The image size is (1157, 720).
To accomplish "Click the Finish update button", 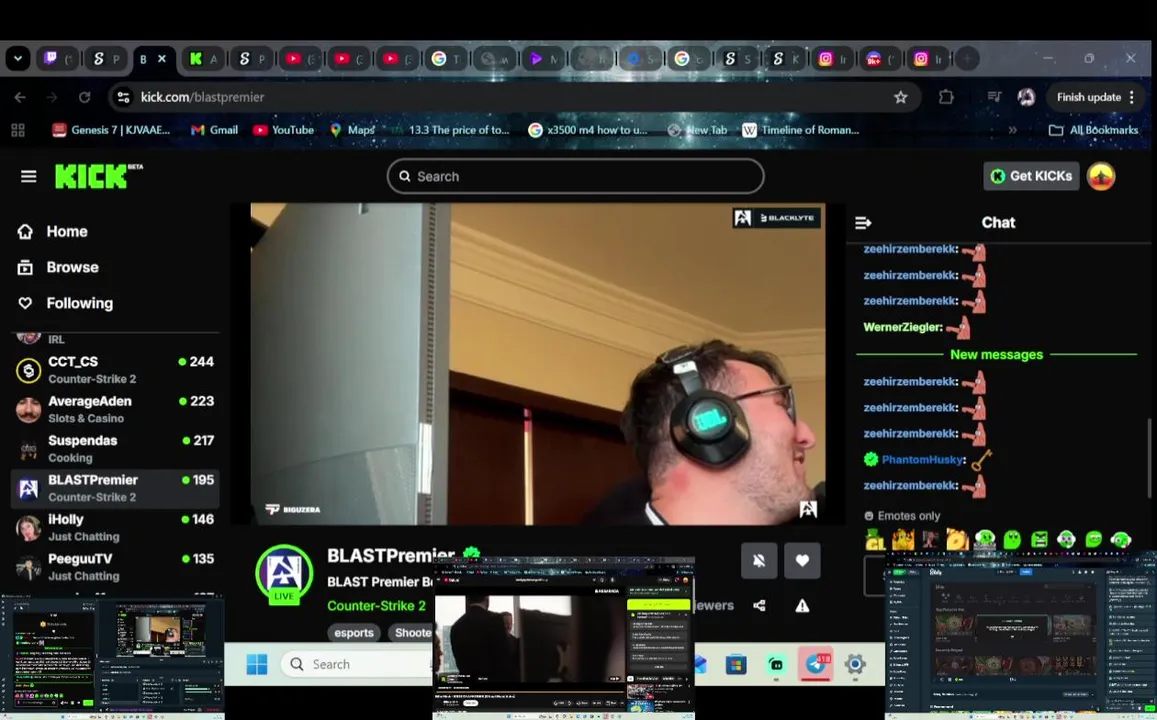I will pos(1096,97).
